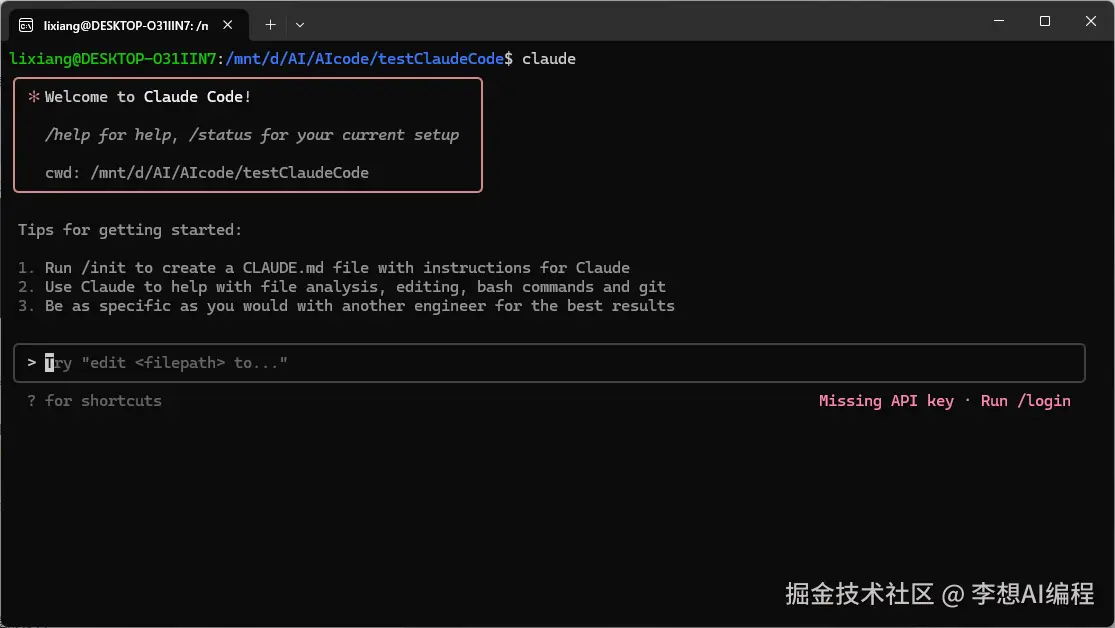
Task: Click the orange asterisk Claude logo
Action: [x=33, y=97]
